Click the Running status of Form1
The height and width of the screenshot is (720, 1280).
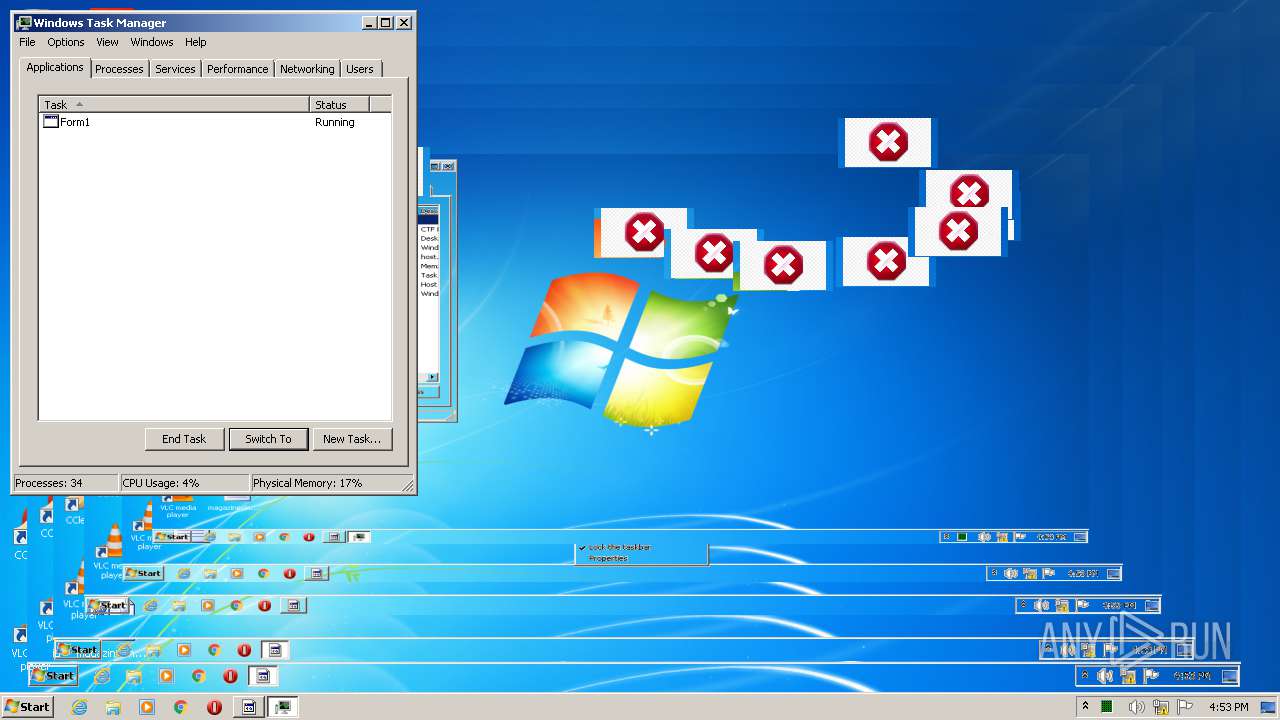point(335,122)
